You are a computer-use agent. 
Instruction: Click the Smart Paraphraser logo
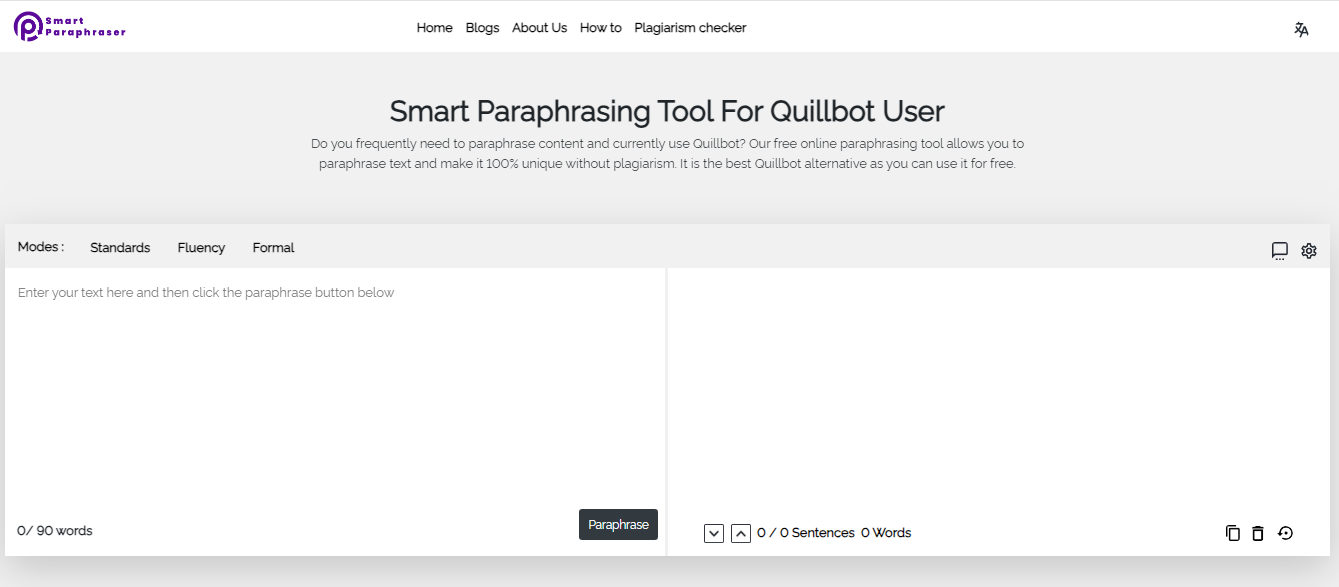[x=70, y=27]
